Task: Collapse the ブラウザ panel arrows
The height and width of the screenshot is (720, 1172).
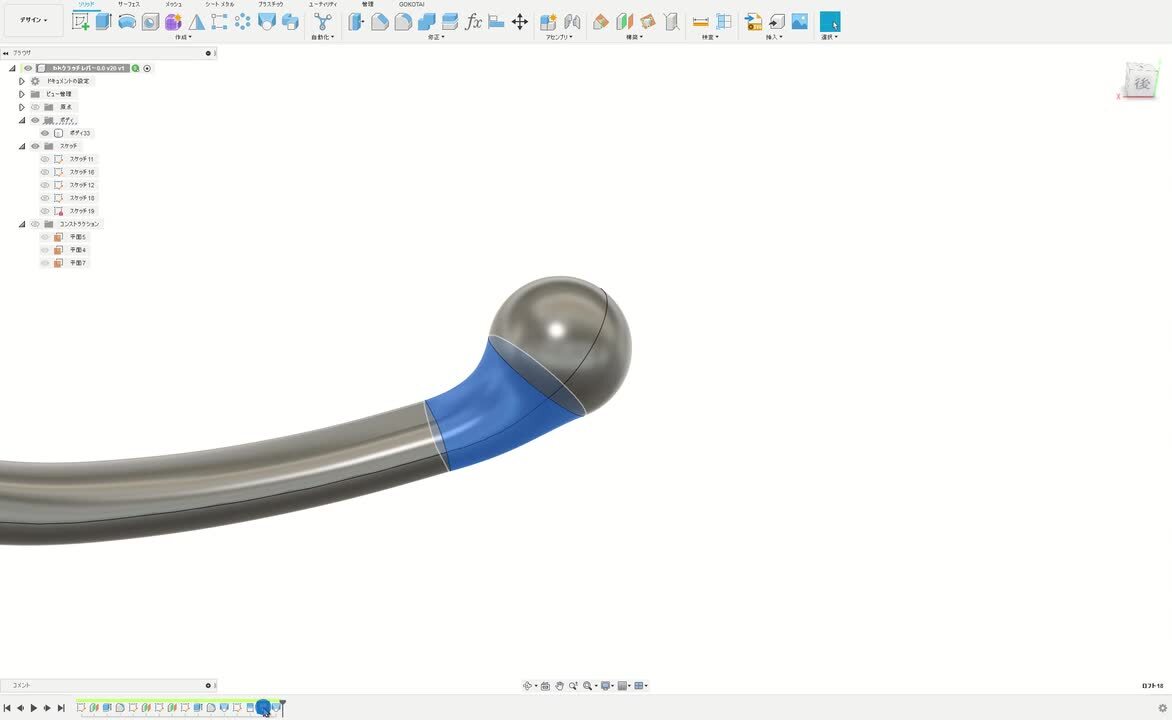Action: pyautogui.click(x=6, y=53)
